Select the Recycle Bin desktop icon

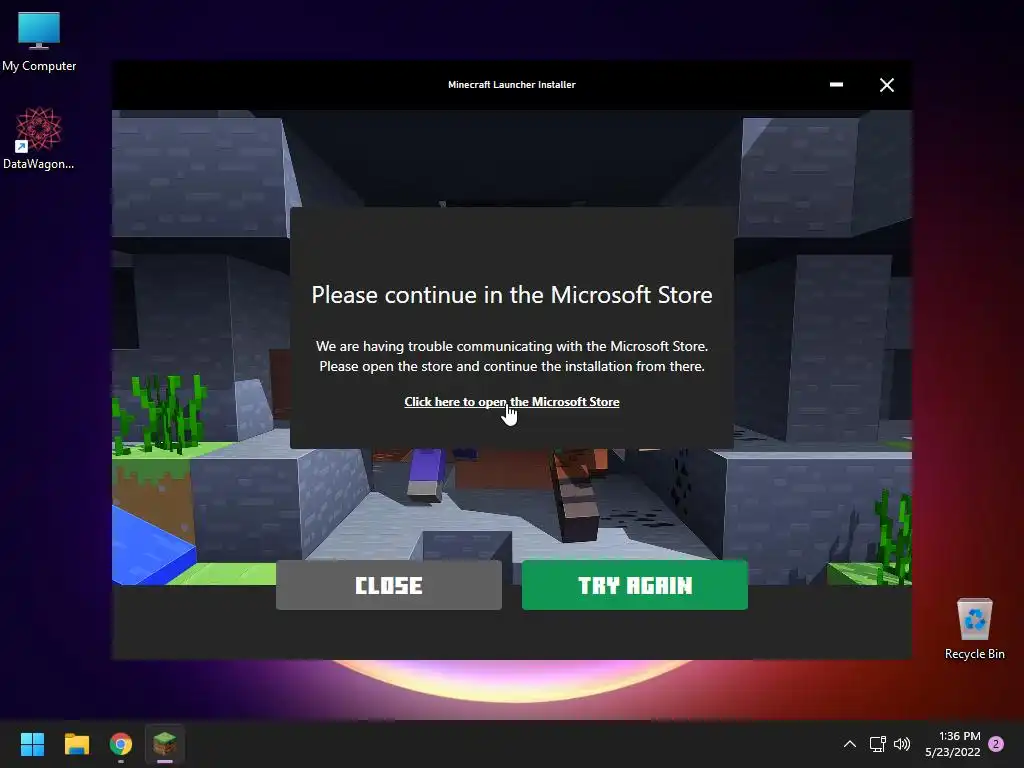(974, 629)
